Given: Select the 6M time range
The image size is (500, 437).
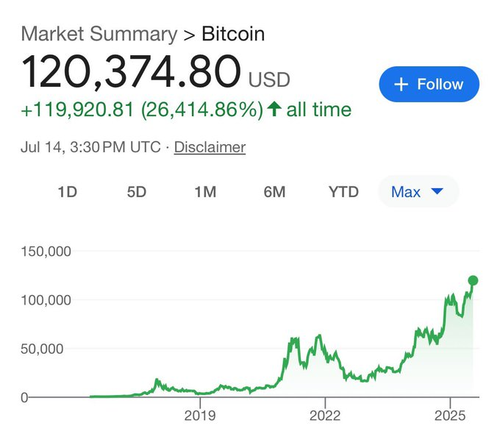Looking at the screenshot, I should 274,192.
